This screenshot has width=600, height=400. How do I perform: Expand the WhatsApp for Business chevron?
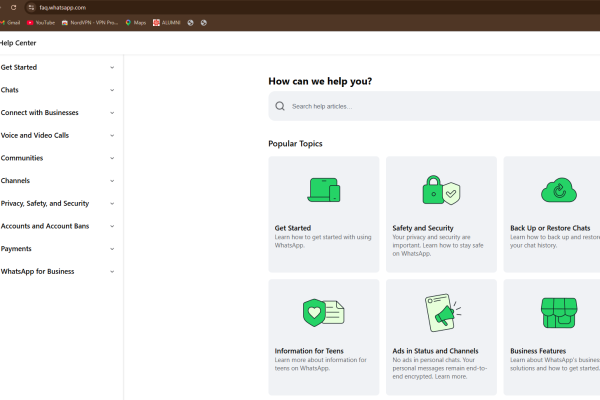click(112, 271)
